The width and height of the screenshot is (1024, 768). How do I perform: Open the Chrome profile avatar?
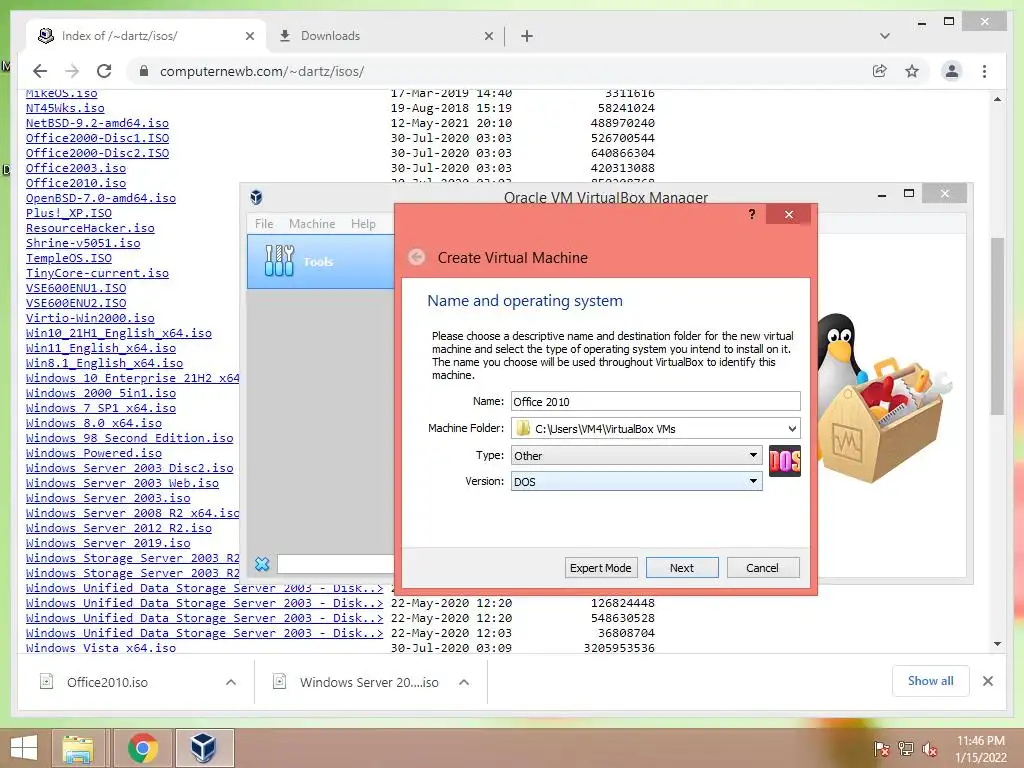(952, 71)
